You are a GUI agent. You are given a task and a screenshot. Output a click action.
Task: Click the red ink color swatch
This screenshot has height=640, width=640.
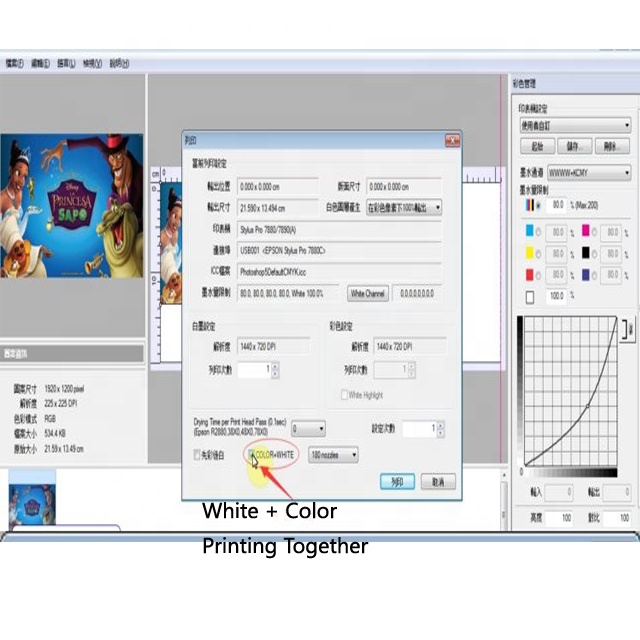(529, 275)
